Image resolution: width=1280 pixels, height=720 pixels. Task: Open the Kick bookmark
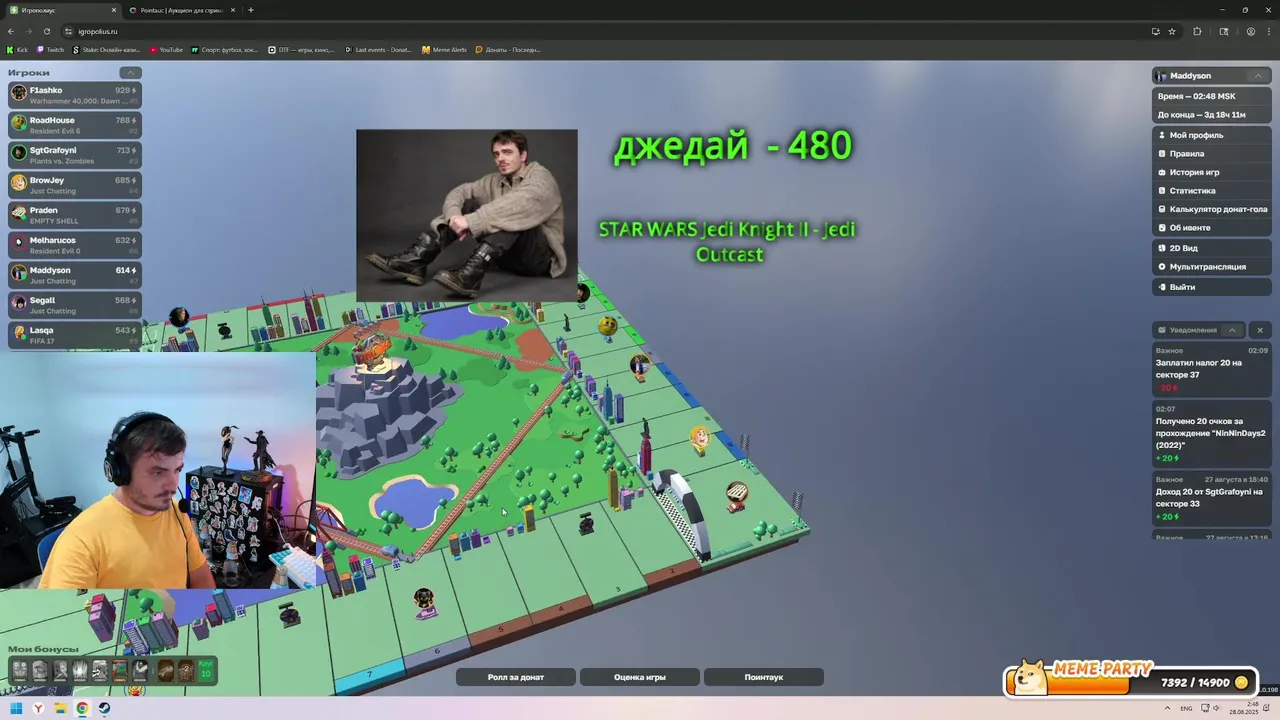17,49
